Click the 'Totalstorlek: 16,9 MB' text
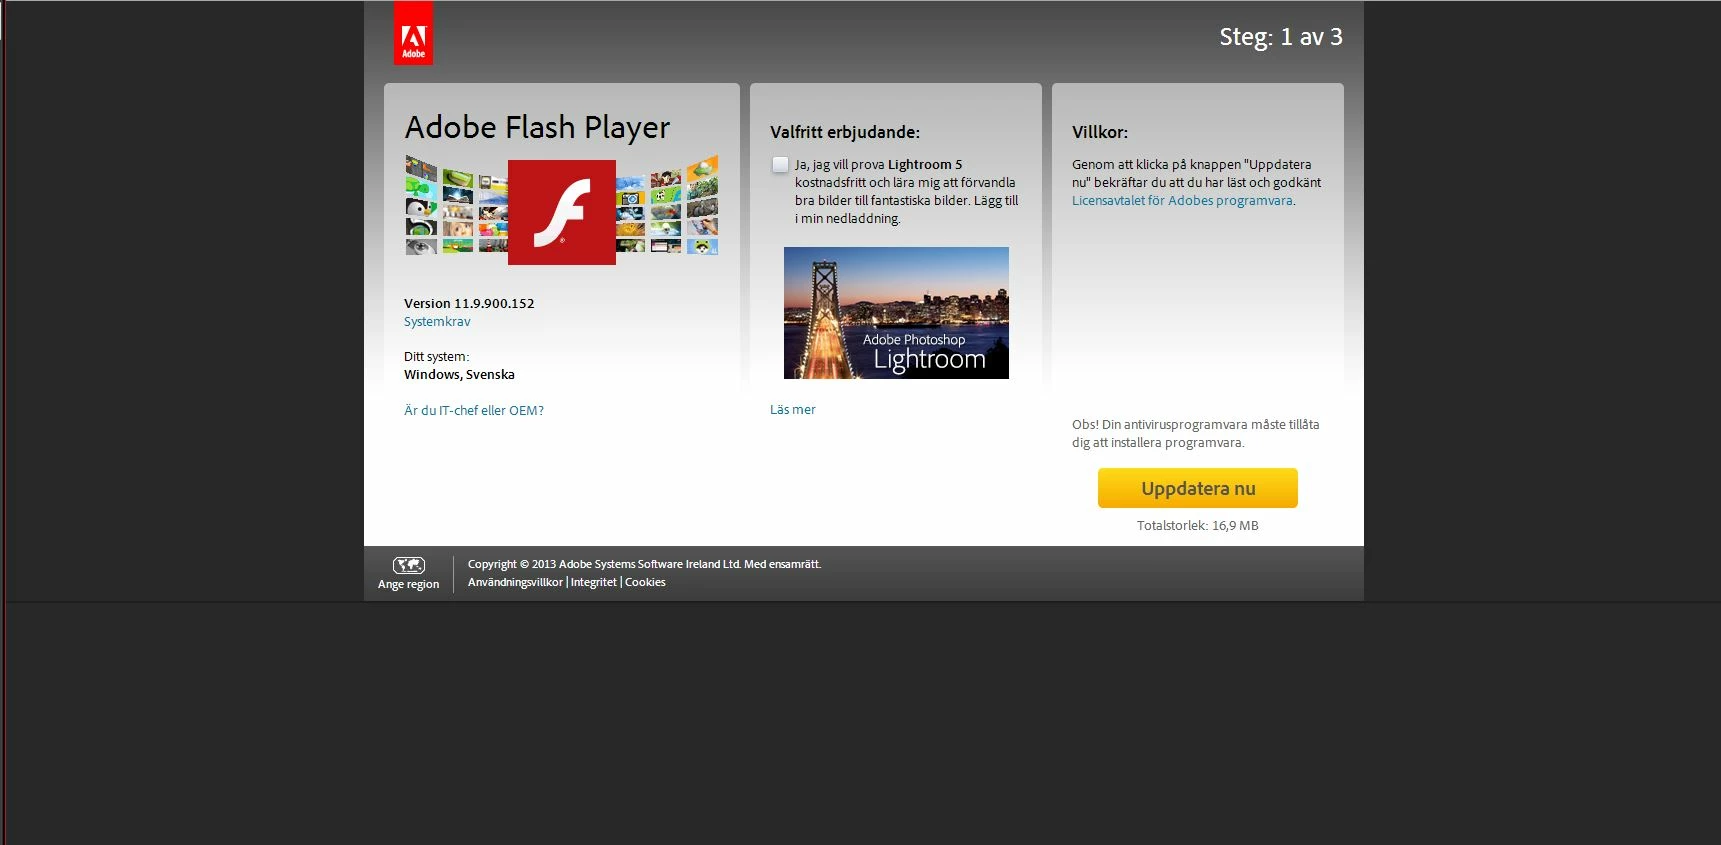Screen dimensions: 1721x845 tap(1198, 526)
